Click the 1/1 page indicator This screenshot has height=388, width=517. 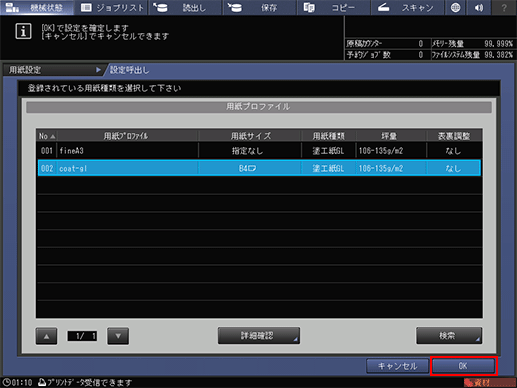82,336
